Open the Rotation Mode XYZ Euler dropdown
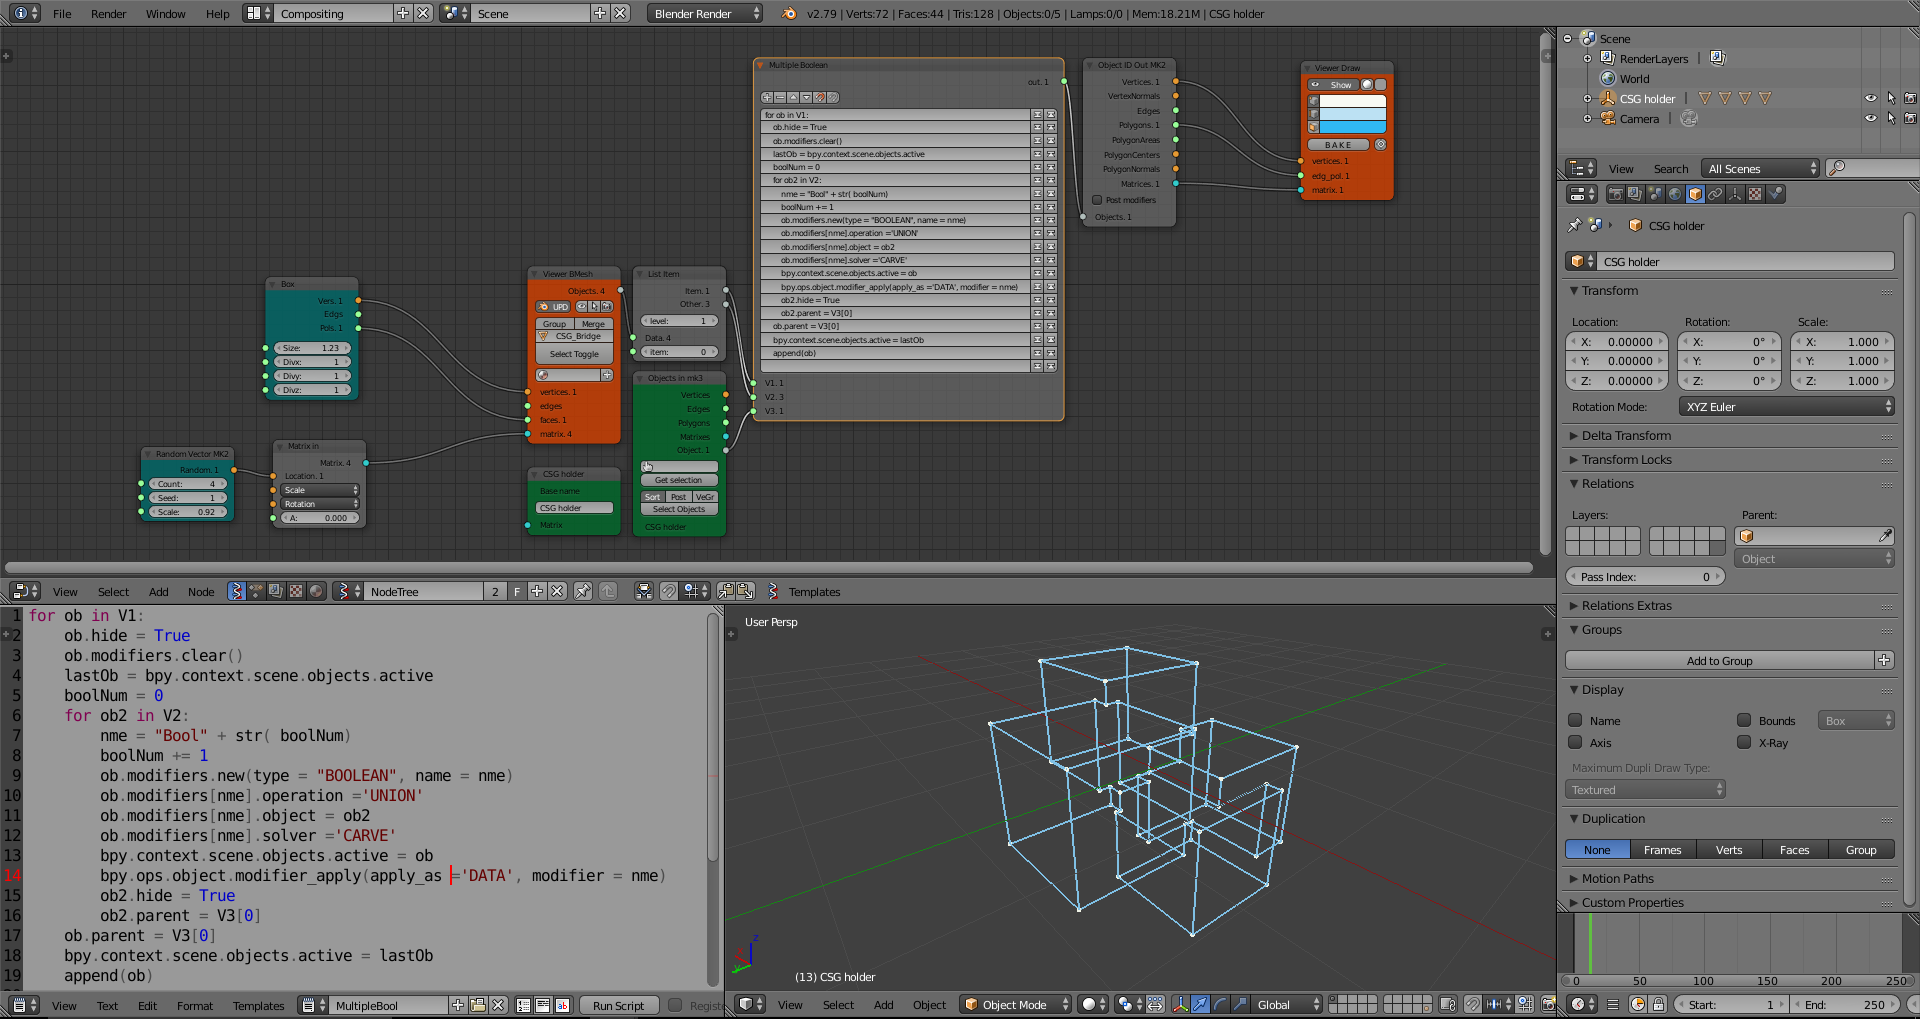The image size is (1920, 1019). pyautogui.click(x=1786, y=406)
